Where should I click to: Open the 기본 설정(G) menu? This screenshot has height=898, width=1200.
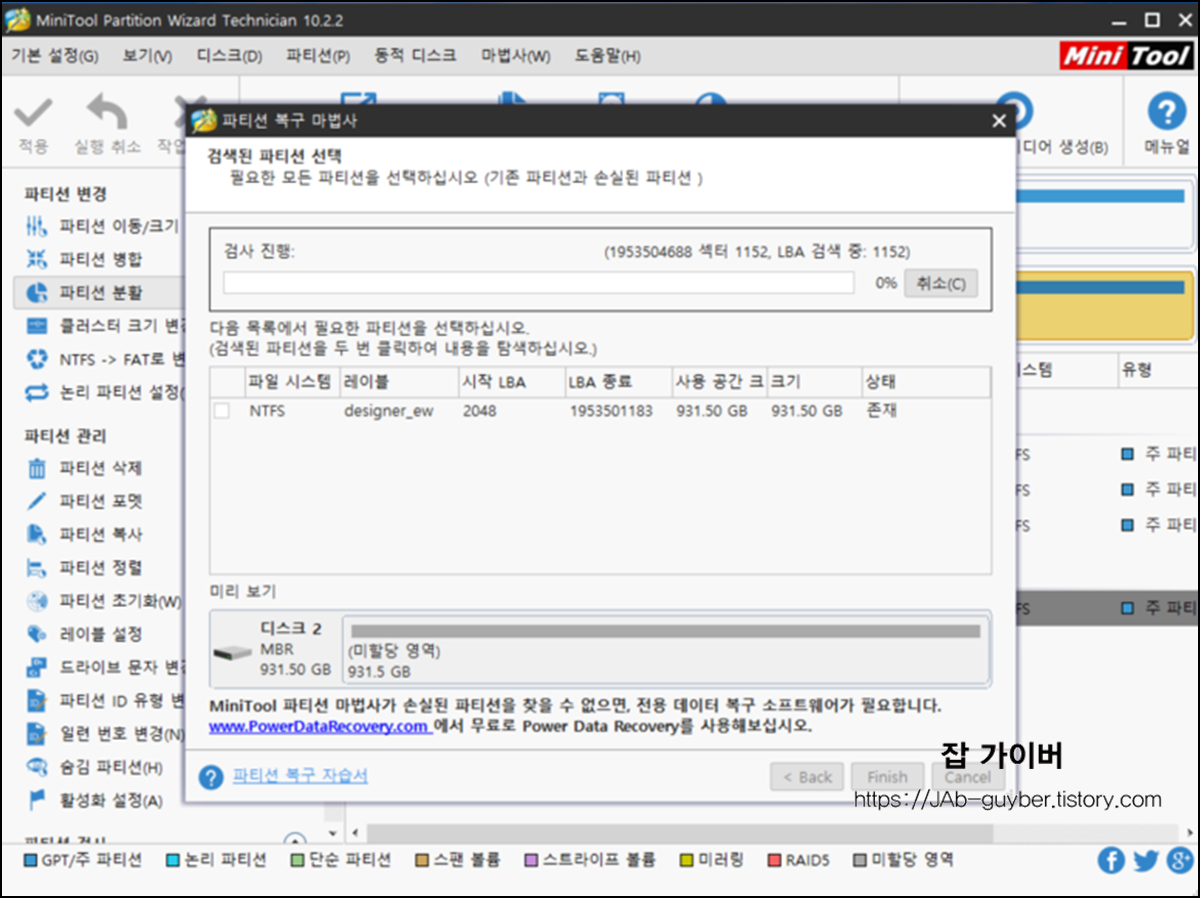coord(55,55)
